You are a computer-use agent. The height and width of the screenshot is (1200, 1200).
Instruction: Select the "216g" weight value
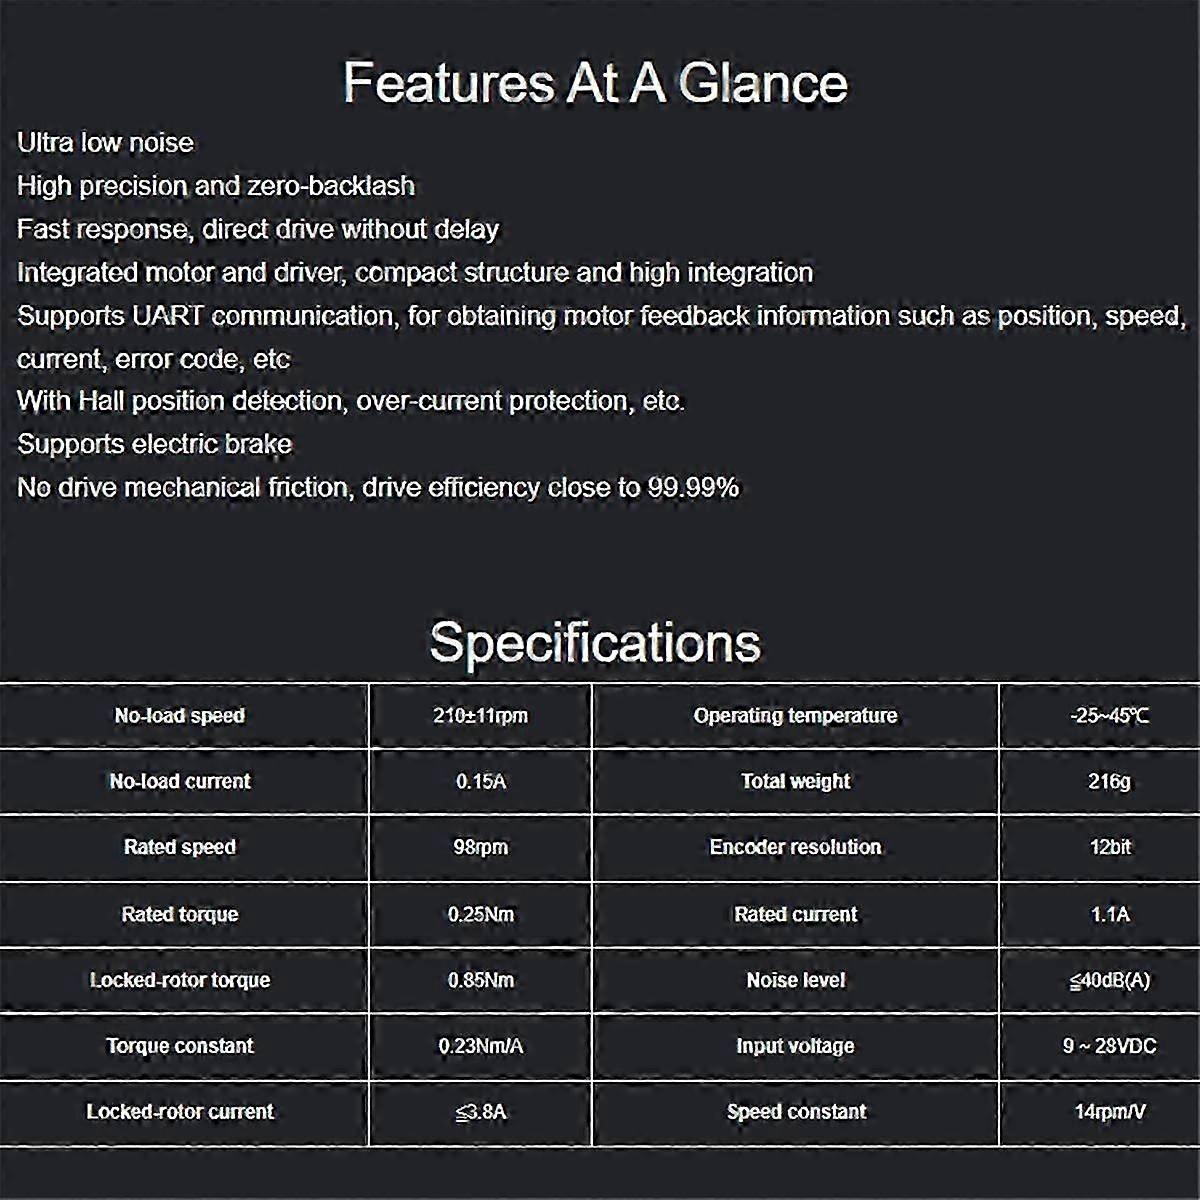coord(1109,781)
